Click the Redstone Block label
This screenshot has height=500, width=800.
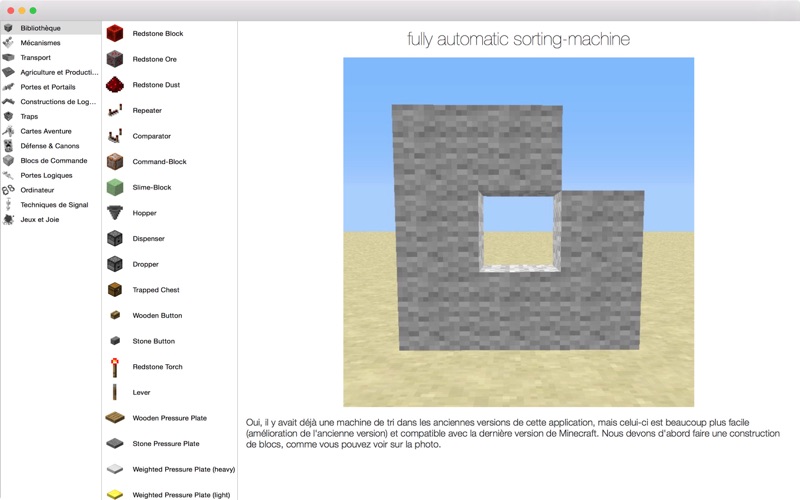[158, 34]
